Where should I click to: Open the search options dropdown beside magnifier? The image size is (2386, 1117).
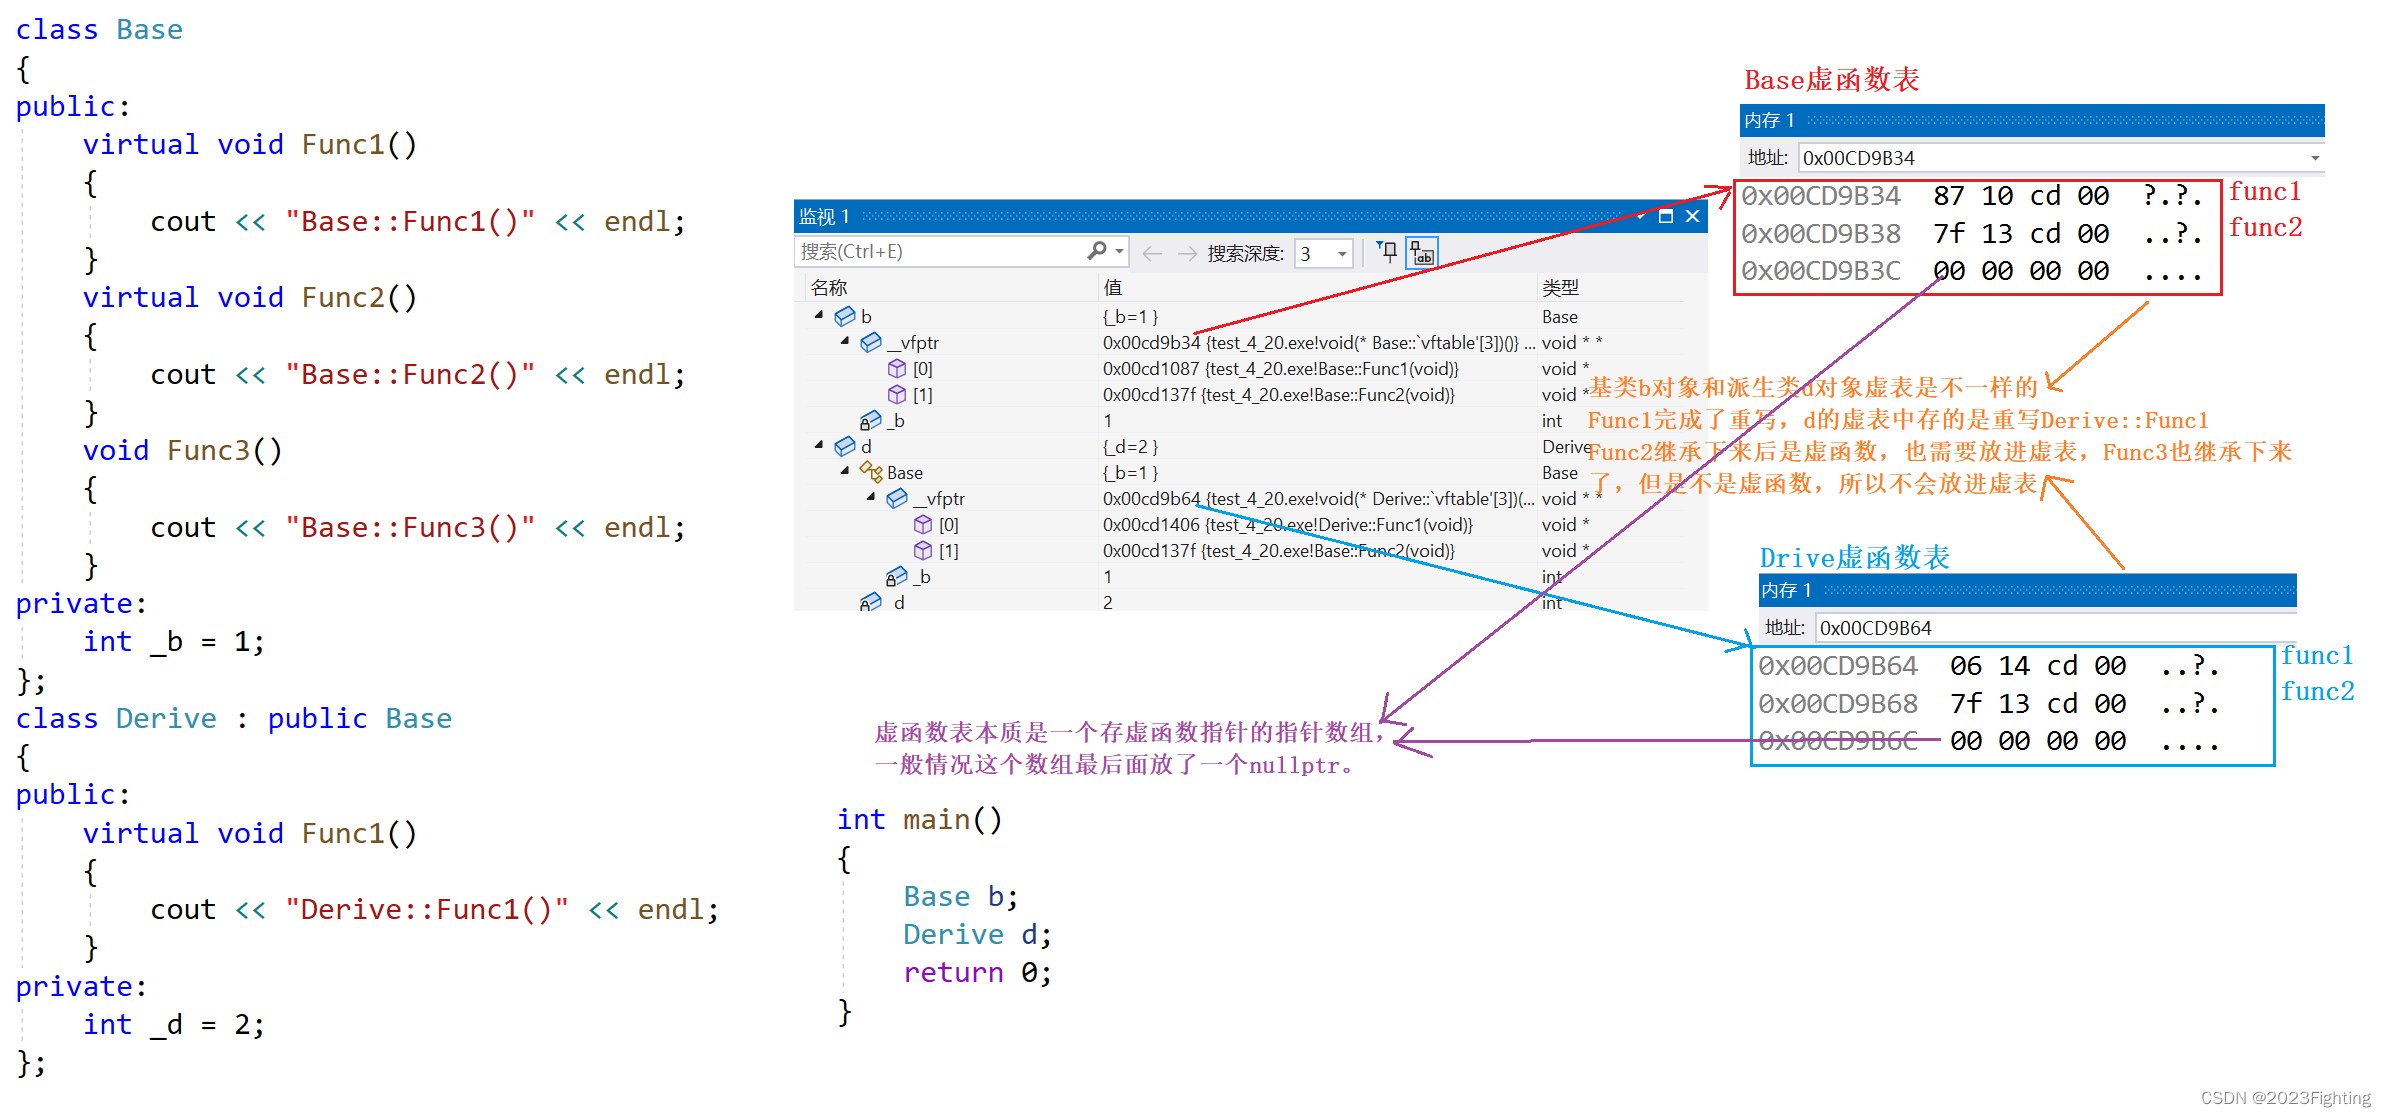1119,252
